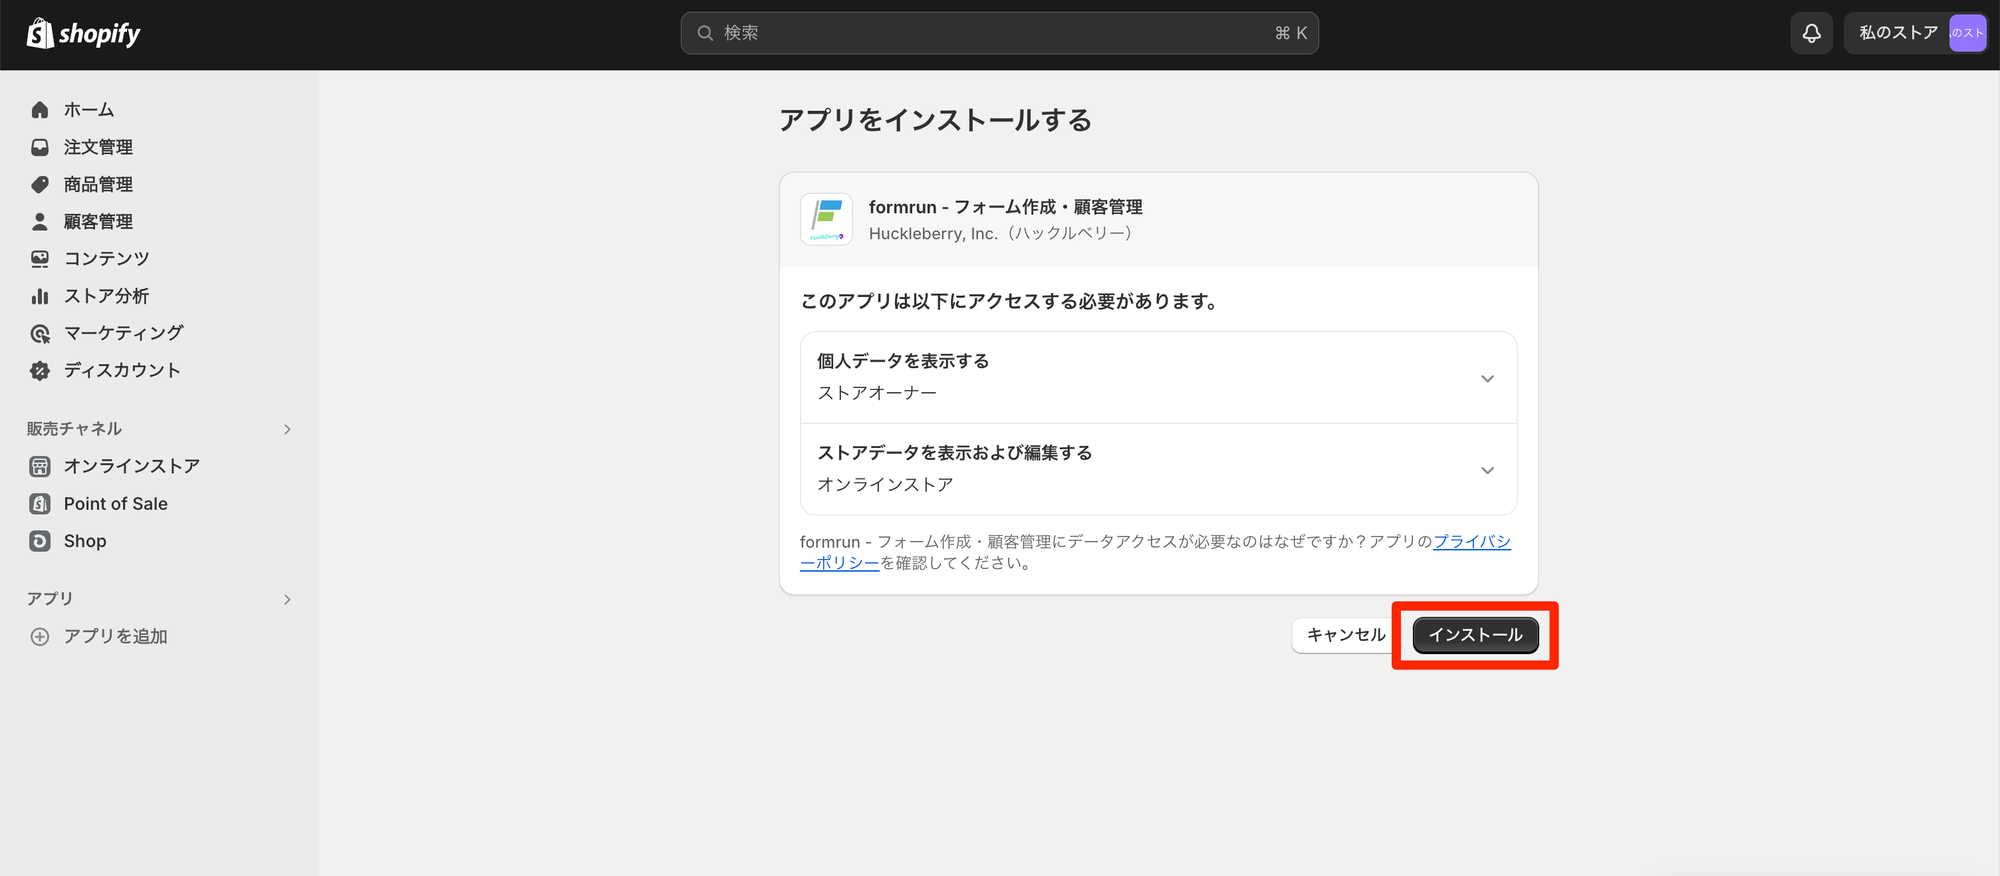This screenshot has width=2000, height=876.
Task: Open 注文管理 orders icon
Action: [x=40, y=147]
